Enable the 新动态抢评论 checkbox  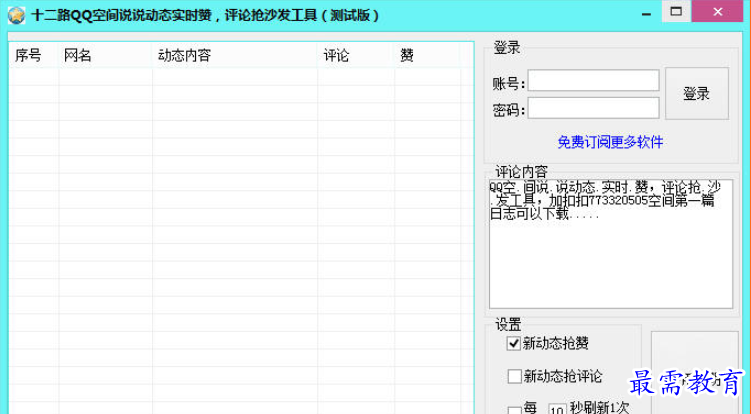(514, 376)
